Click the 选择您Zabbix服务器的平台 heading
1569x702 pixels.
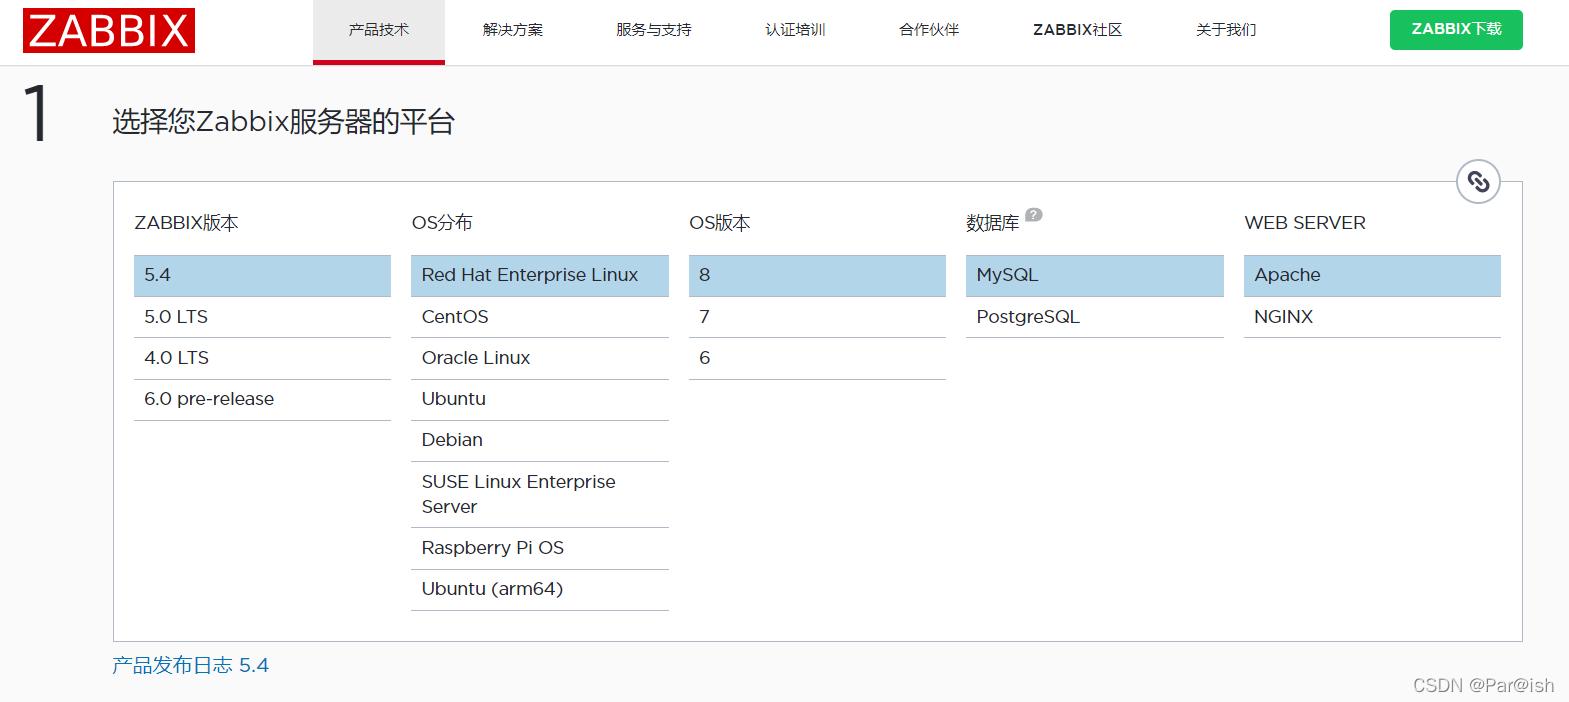click(x=284, y=122)
